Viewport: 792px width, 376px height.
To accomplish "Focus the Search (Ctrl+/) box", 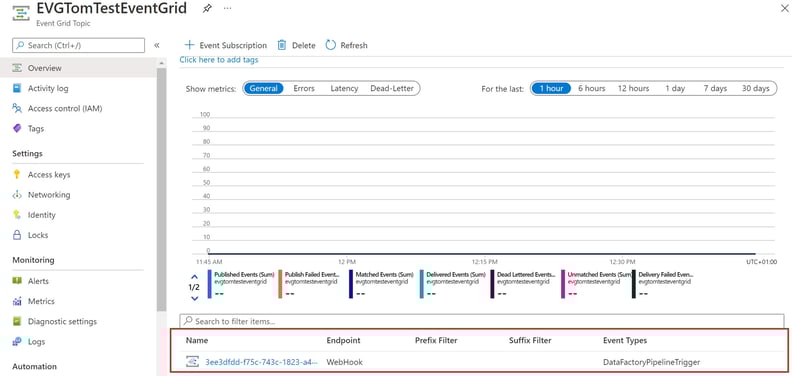I will pyautogui.click(x=78, y=45).
